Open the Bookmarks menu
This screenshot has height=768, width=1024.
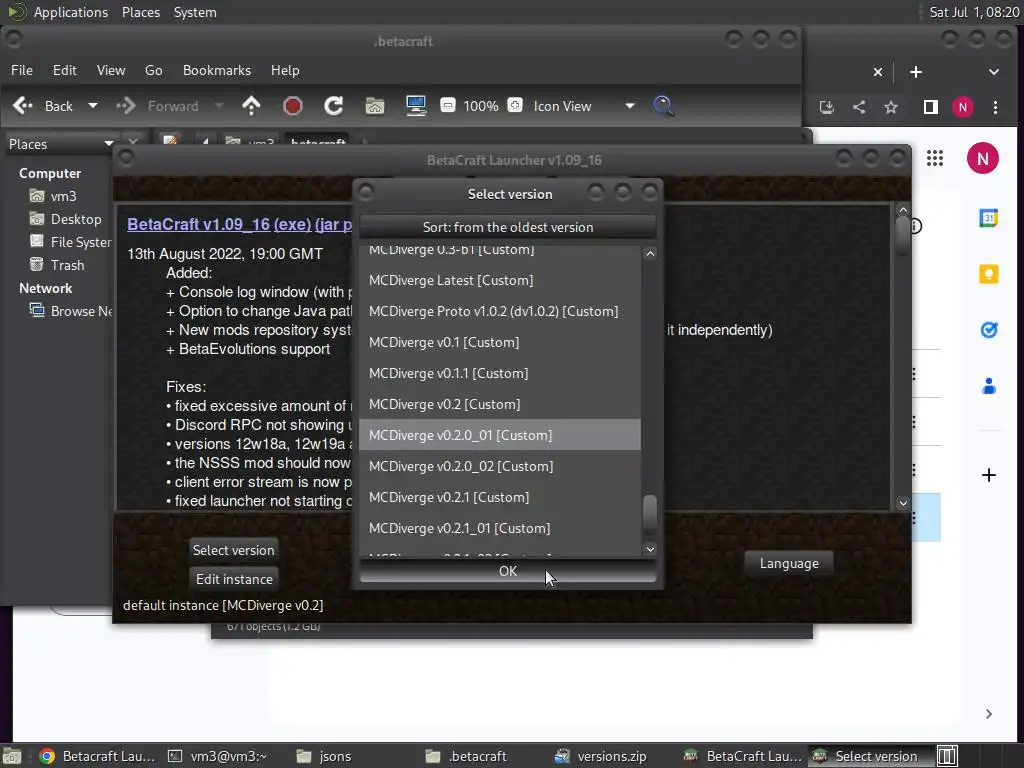(217, 70)
